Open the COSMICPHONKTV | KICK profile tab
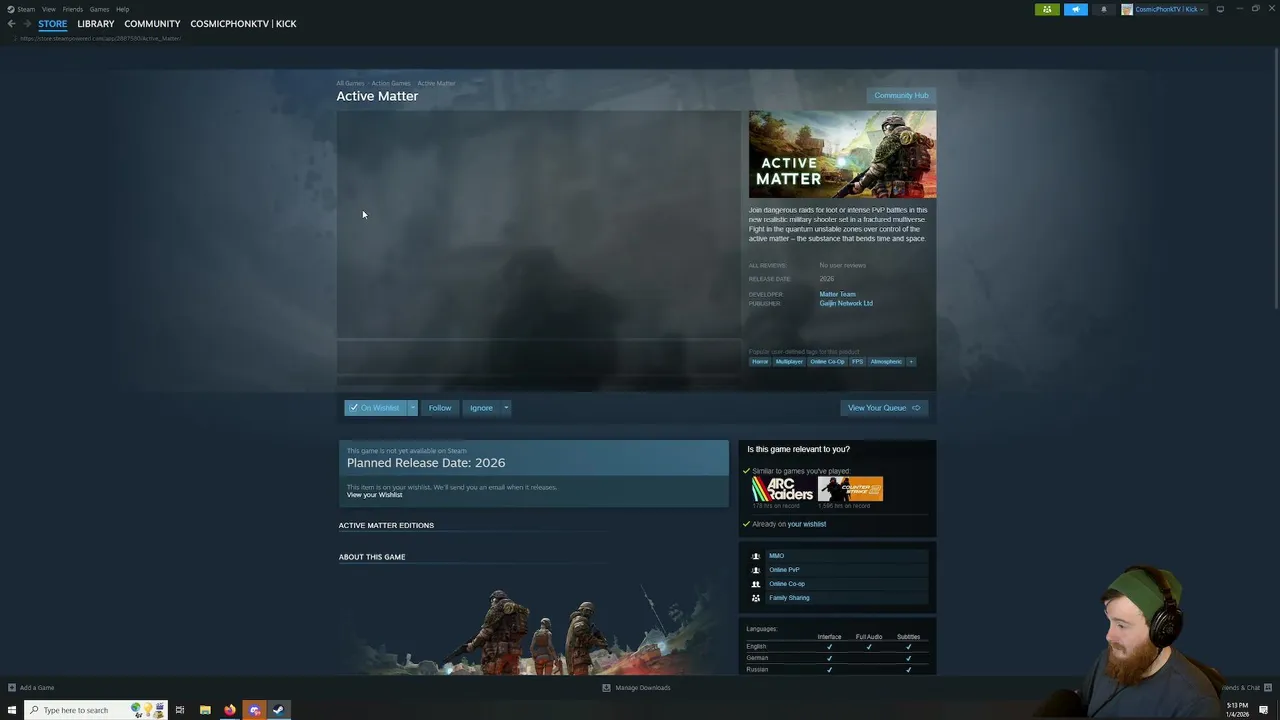The width and height of the screenshot is (1280, 720). tap(243, 24)
